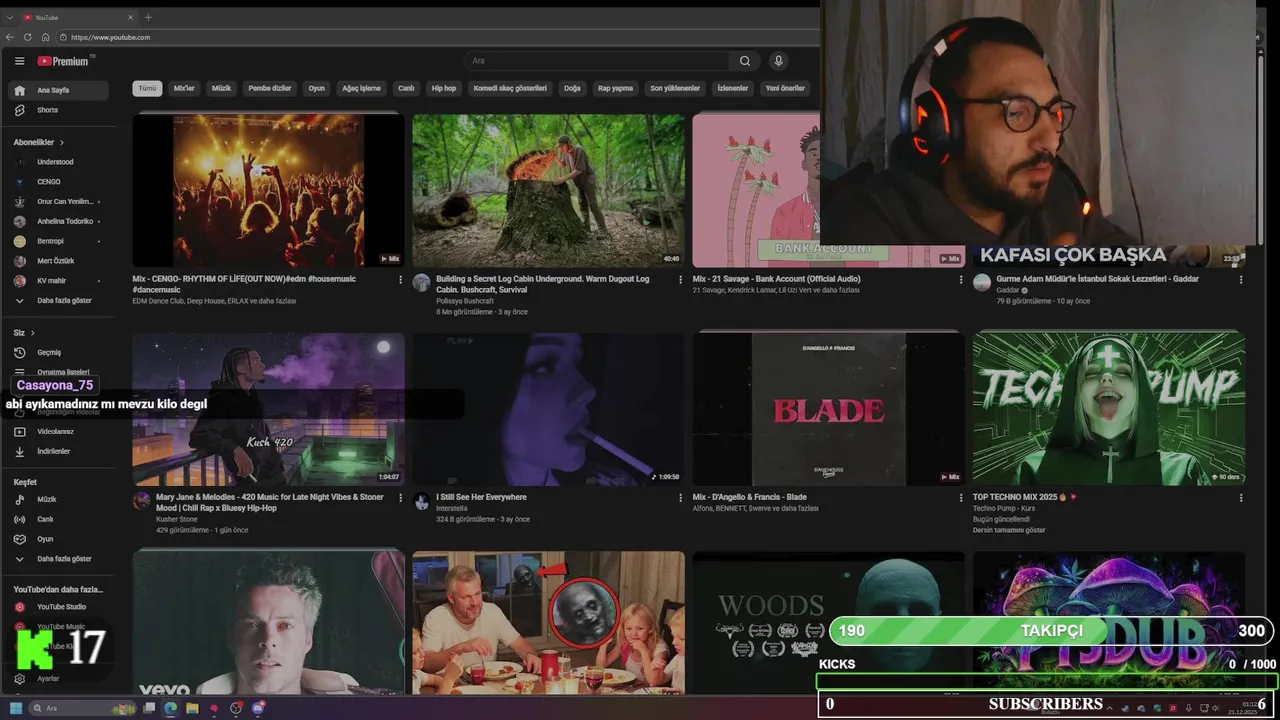
Task: Open İndirilenler downloads
Action: point(59,451)
